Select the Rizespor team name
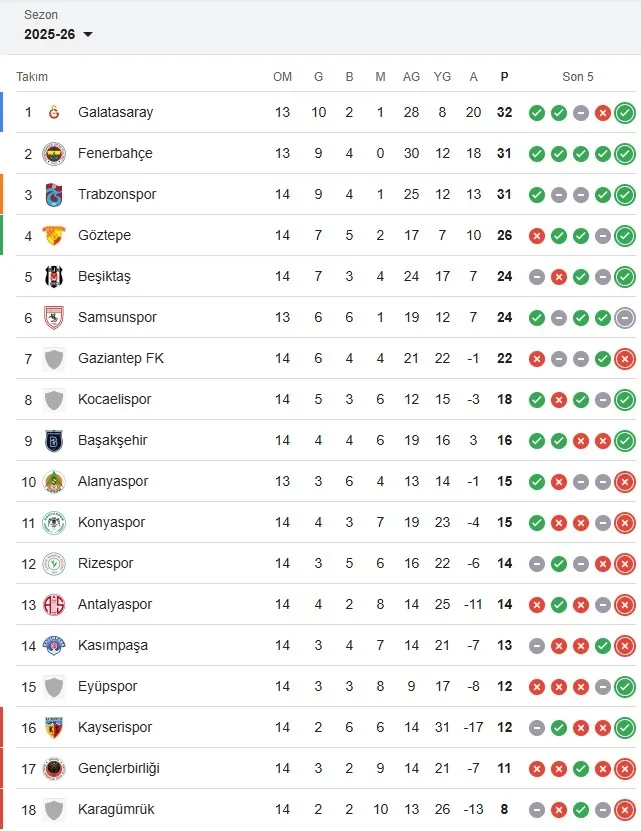Screen dimensions: 641x831 [105, 563]
